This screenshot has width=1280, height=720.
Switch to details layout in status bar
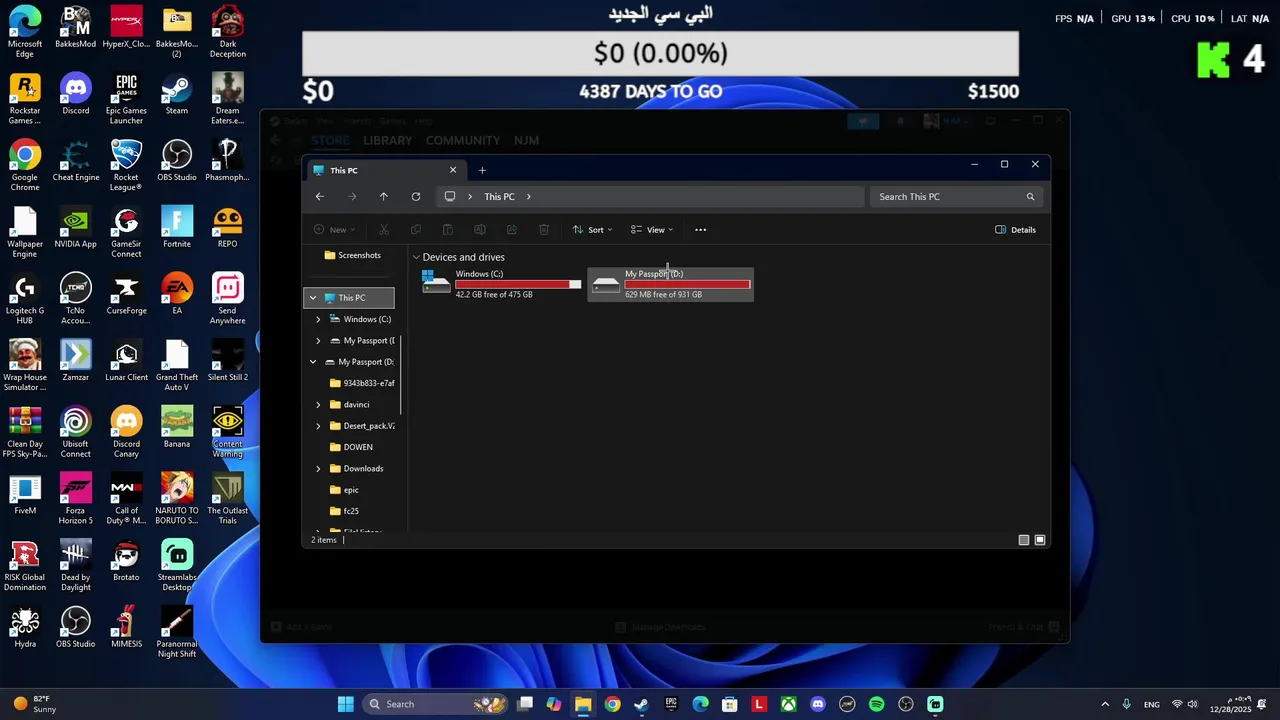pyautogui.click(x=1024, y=540)
